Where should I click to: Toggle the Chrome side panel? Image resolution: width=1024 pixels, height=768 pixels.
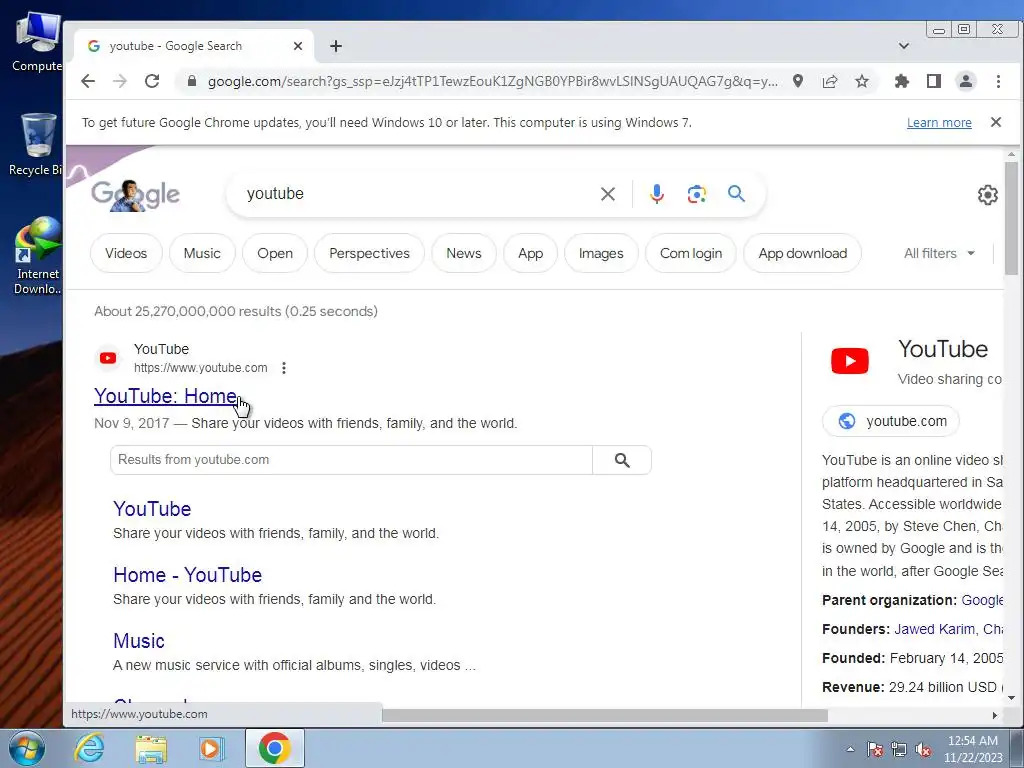(934, 81)
